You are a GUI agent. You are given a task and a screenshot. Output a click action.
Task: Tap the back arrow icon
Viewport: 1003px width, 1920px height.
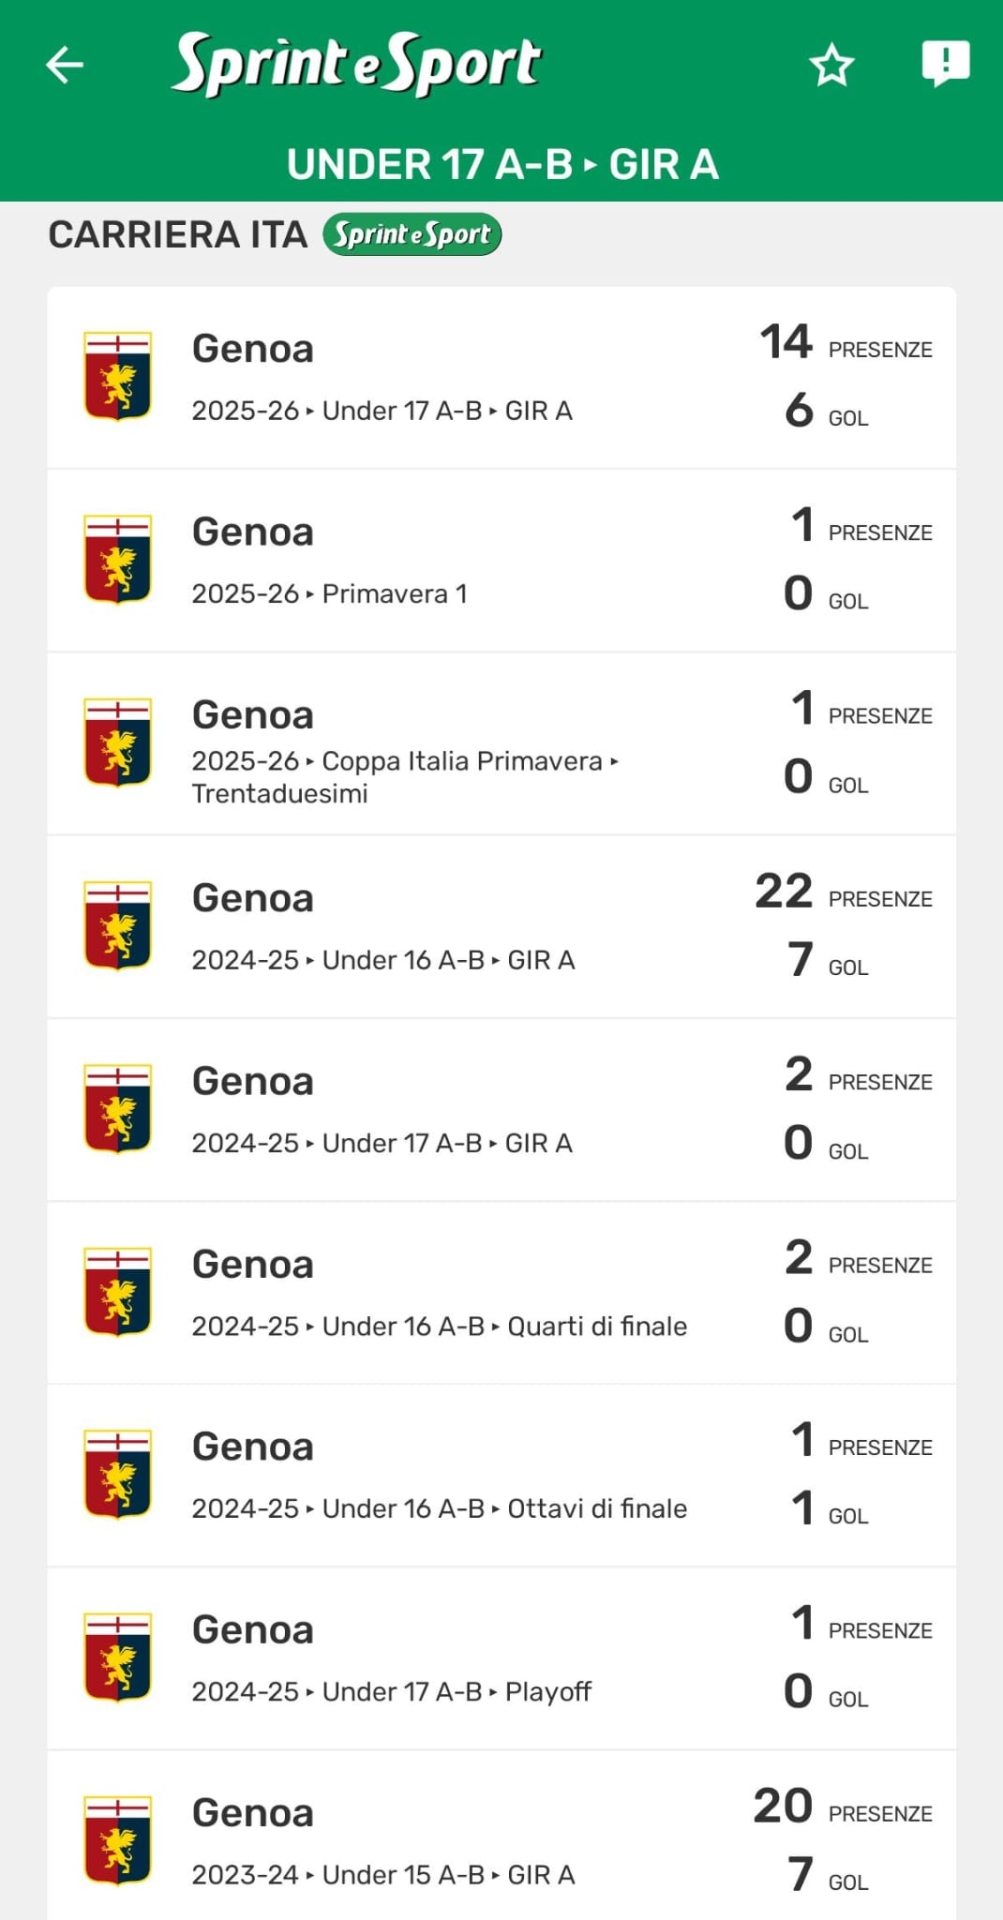[x=65, y=65]
